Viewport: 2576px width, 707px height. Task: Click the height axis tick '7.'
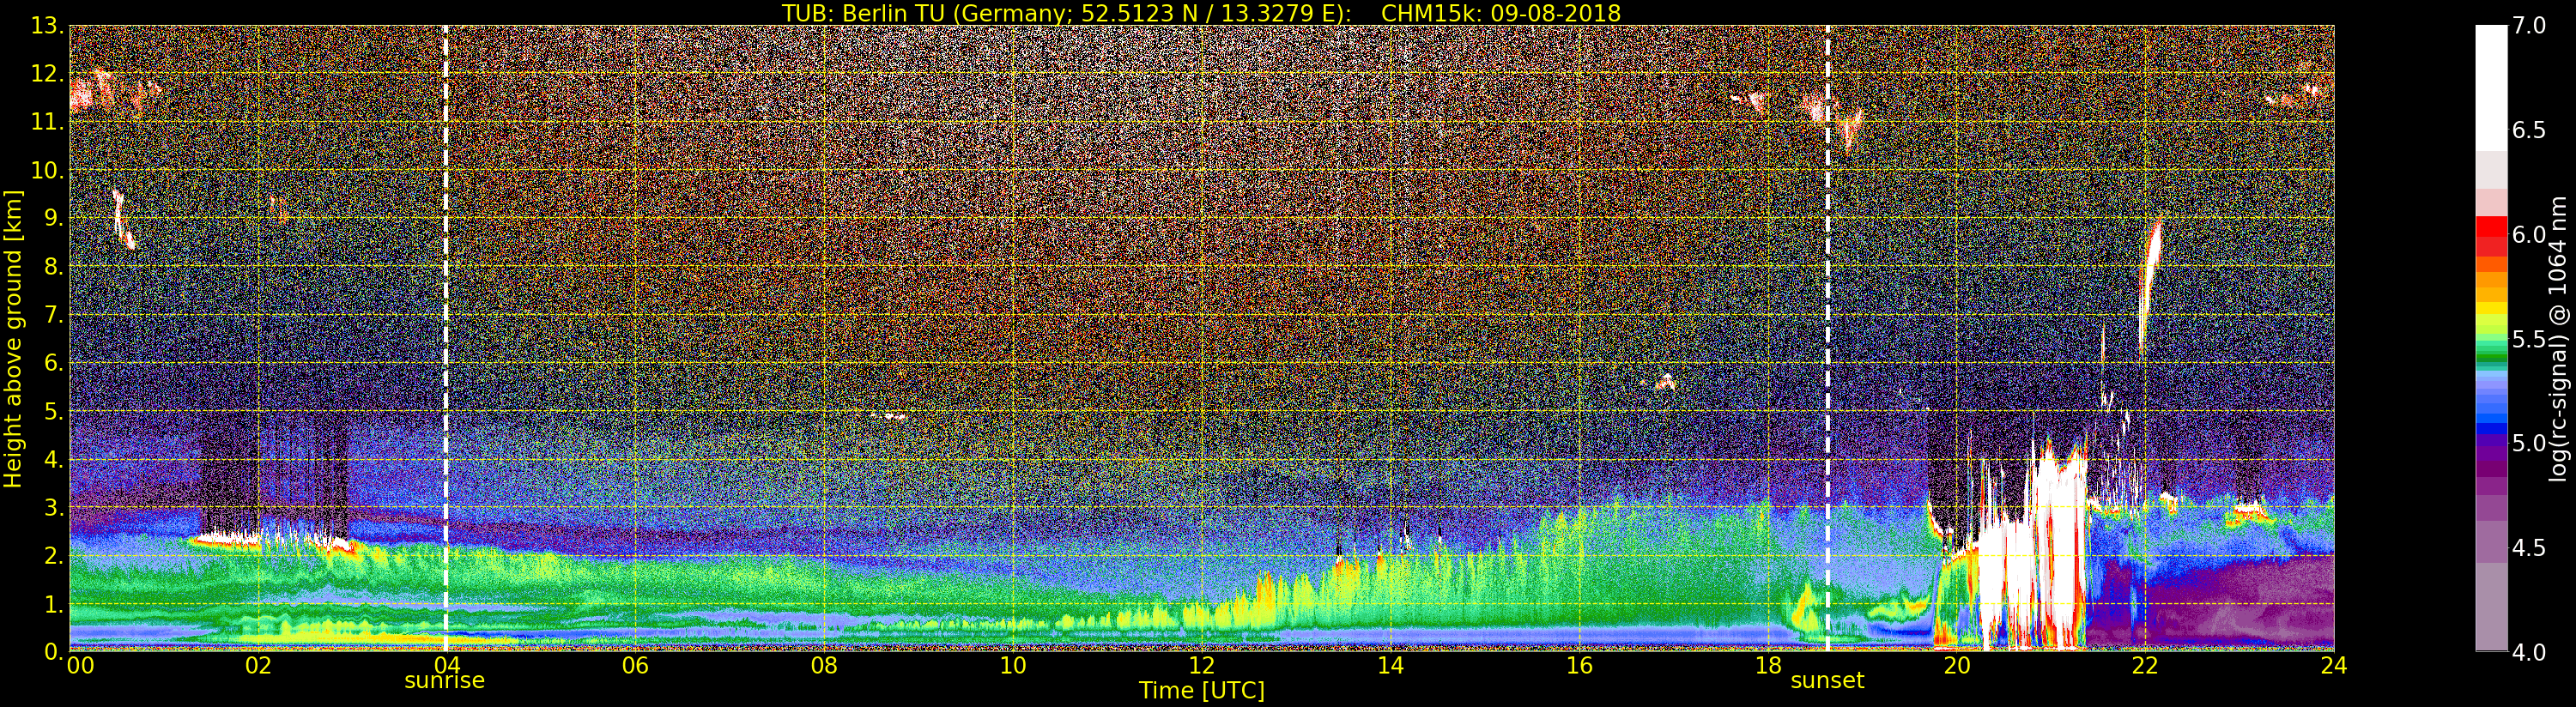[x=53, y=315]
